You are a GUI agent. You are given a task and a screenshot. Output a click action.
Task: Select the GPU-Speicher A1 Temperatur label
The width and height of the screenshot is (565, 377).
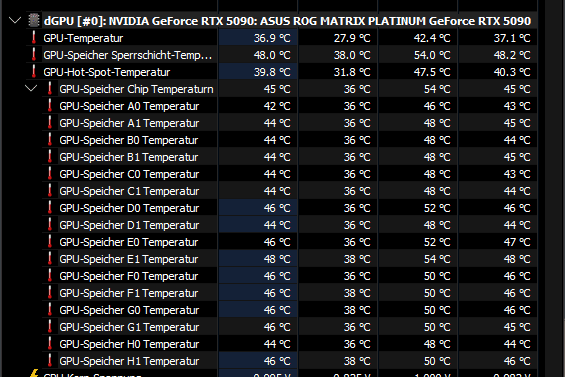pyautogui.click(x=129, y=123)
